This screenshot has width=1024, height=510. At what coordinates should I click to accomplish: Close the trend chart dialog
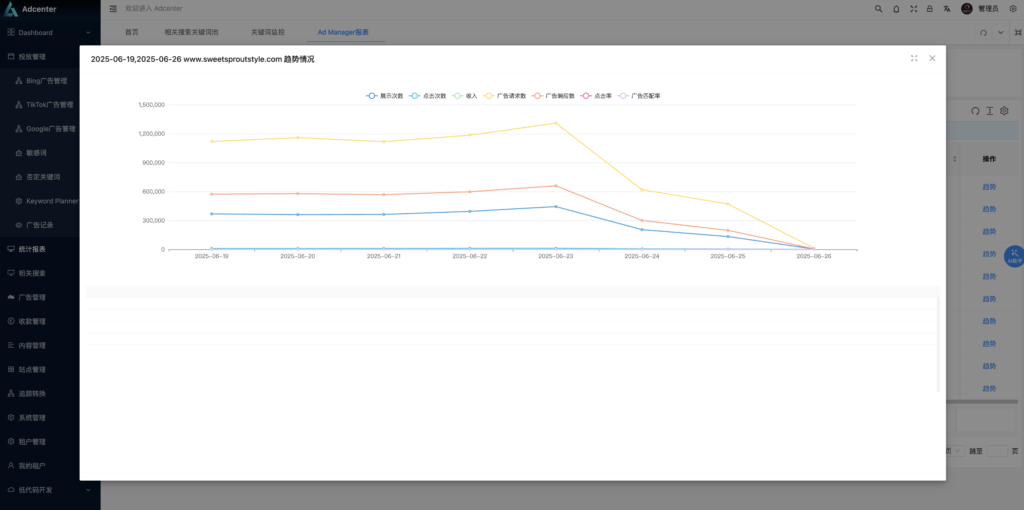pos(932,58)
